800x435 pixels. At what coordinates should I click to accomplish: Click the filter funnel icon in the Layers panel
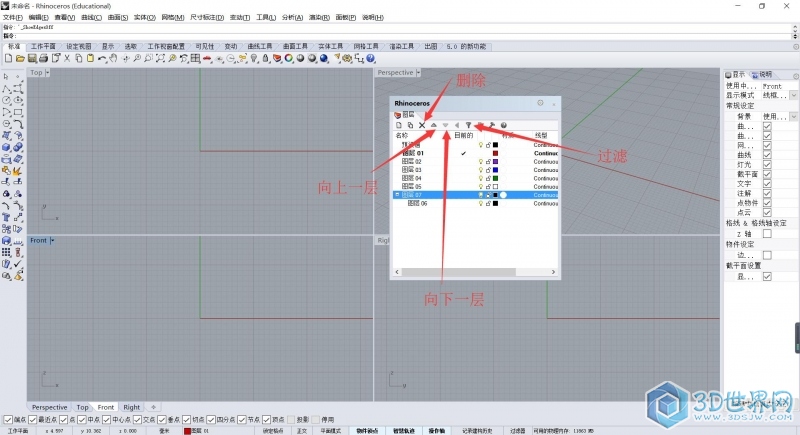tap(468, 125)
